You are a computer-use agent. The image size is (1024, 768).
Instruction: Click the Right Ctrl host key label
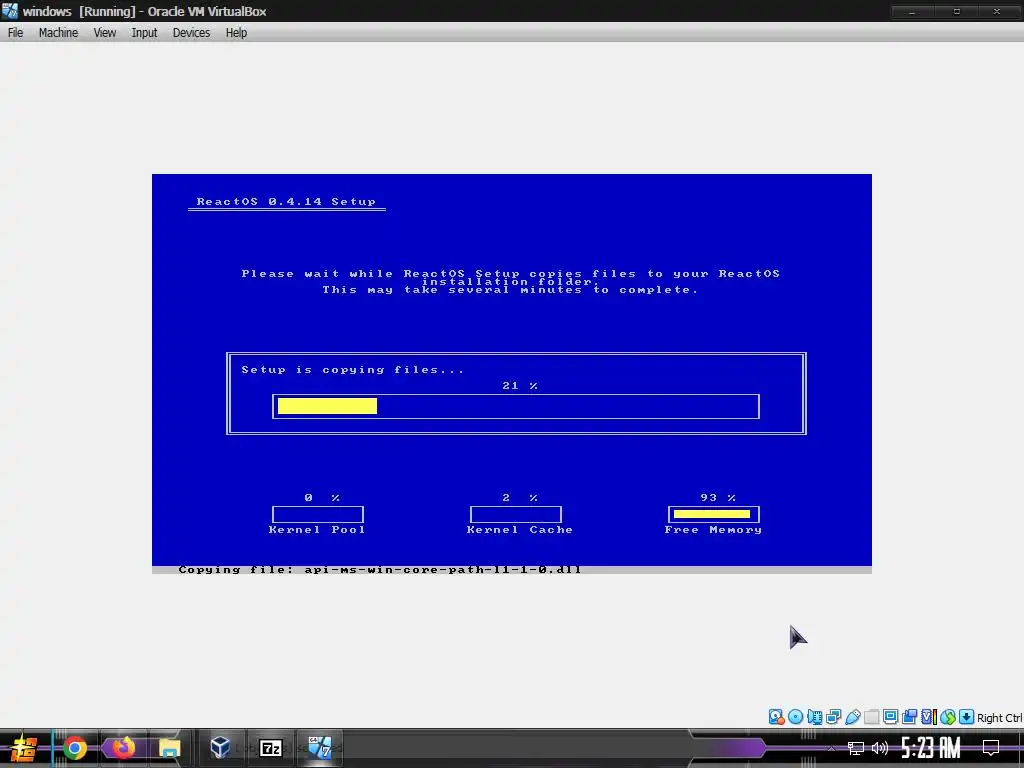pyautogui.click(x=1000, y=718)
